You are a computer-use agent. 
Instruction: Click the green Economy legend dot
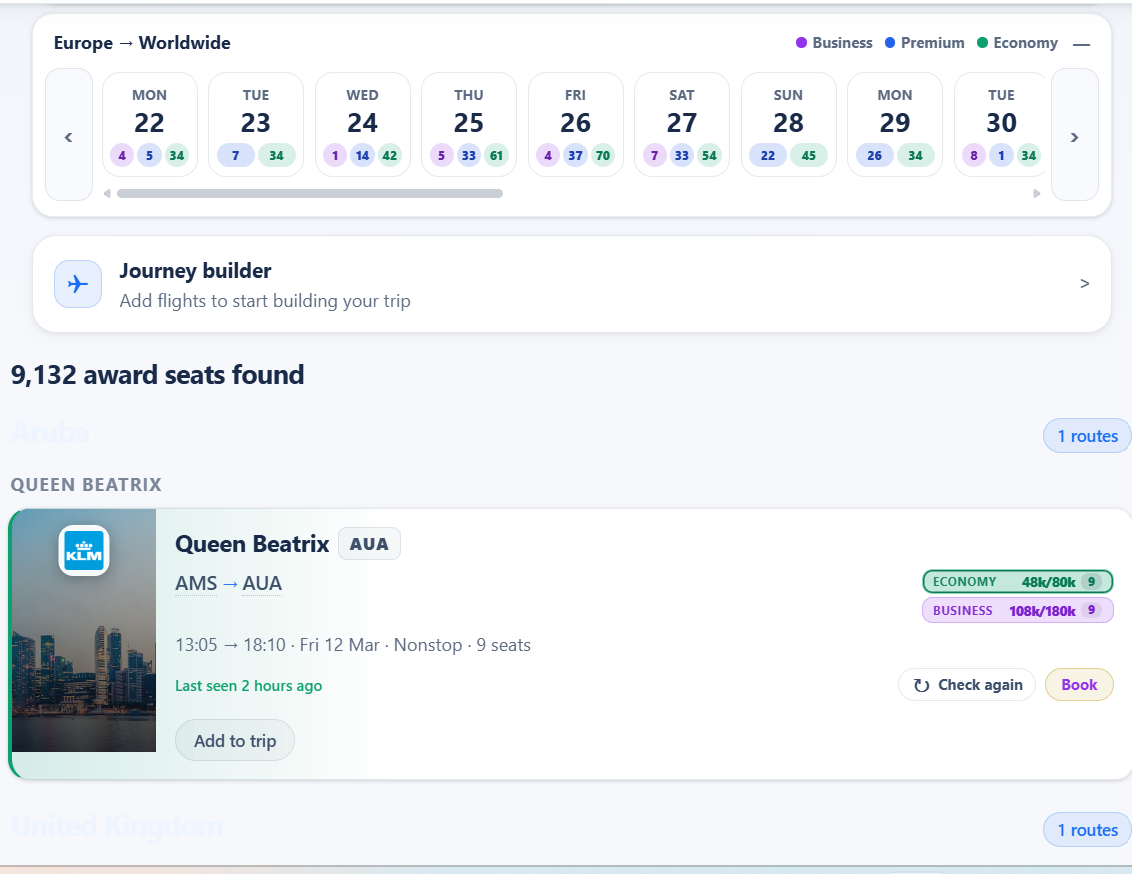click(x=982, y=43)
